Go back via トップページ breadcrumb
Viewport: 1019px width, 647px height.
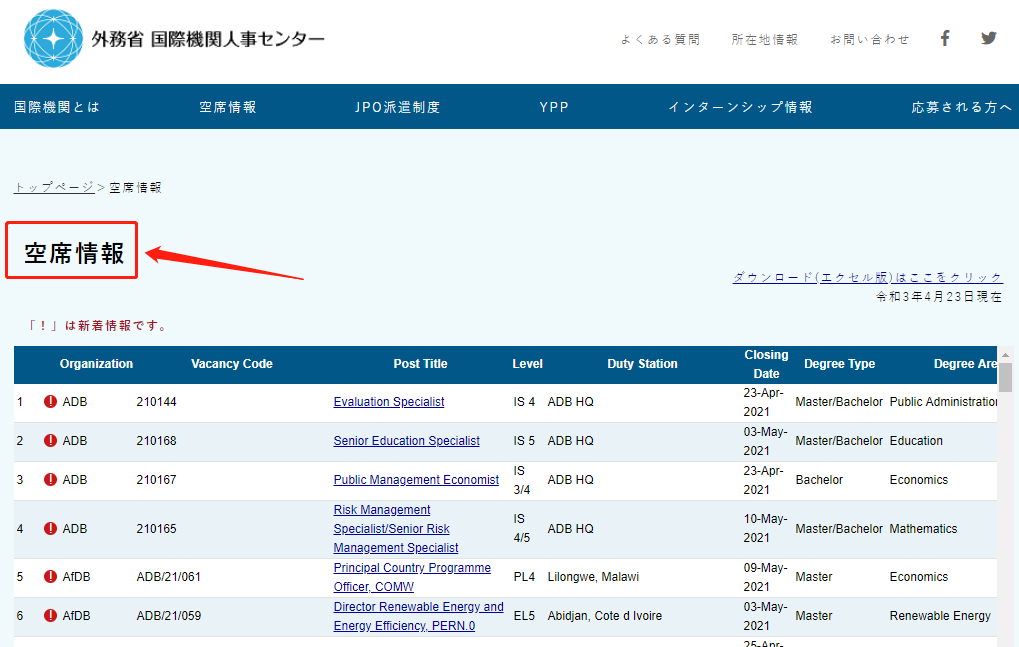(x=53, y=188)
